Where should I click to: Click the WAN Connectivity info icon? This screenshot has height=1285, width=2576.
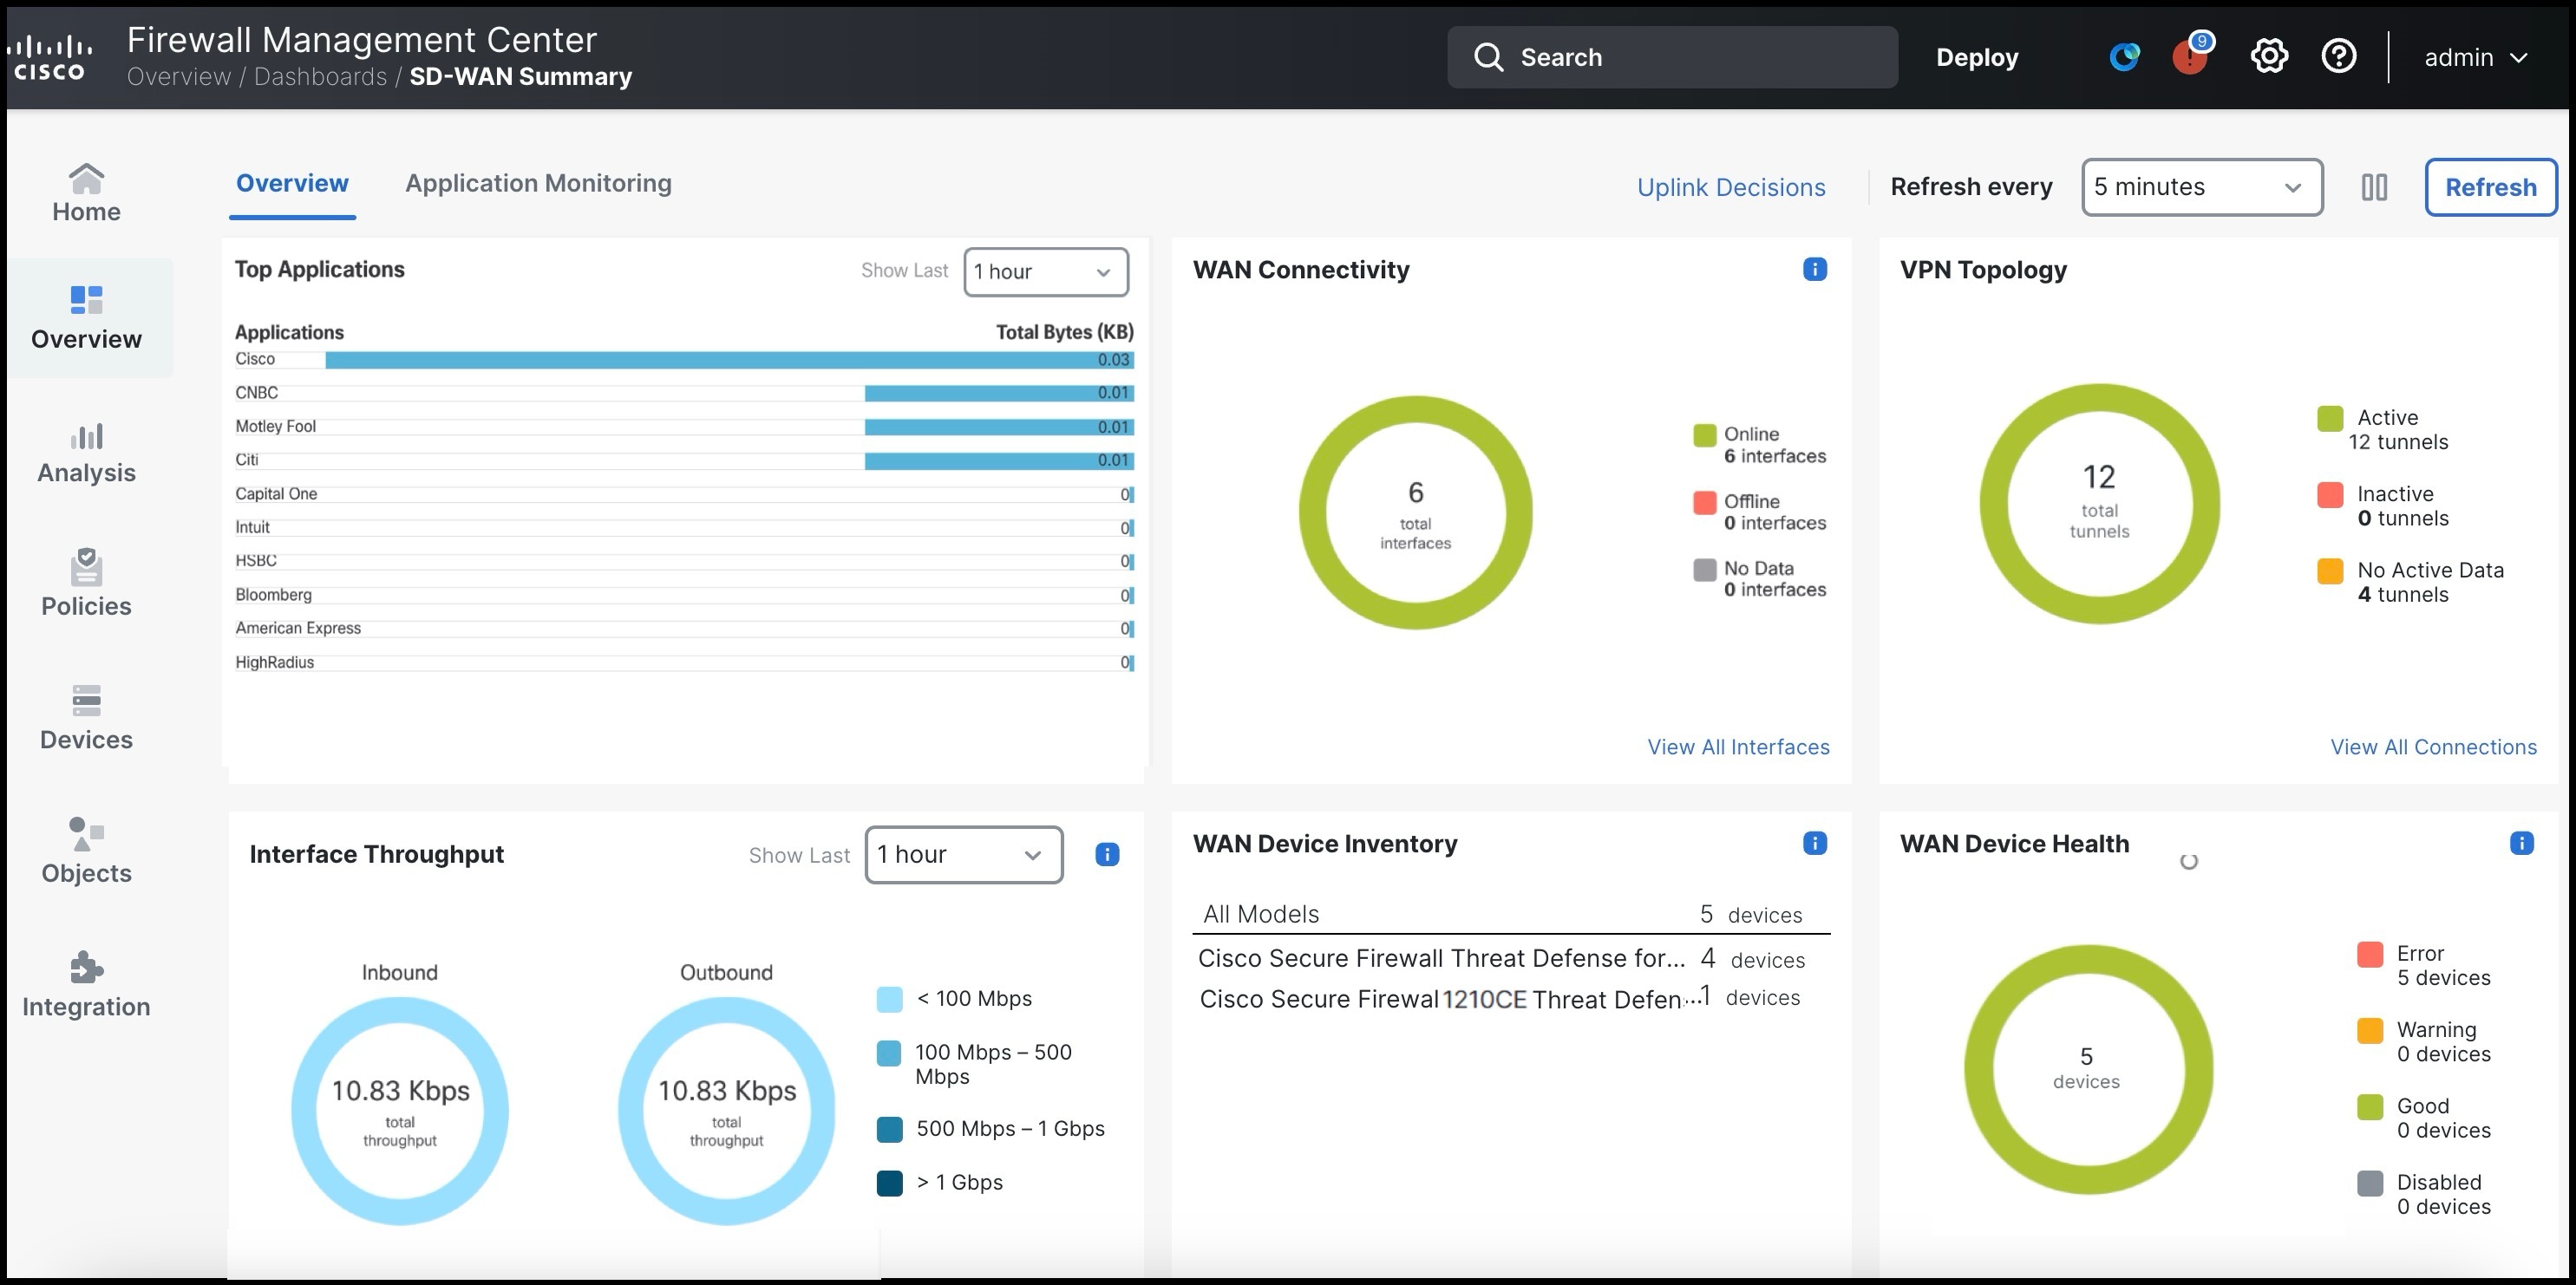point(1814,269)
